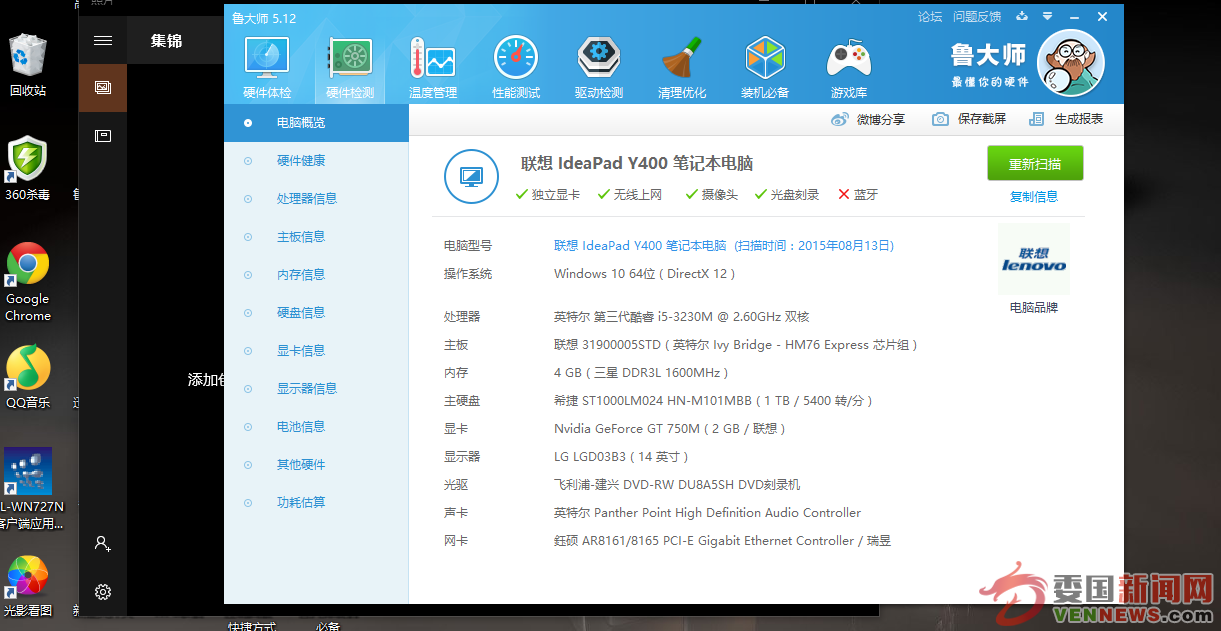The width and height of the screenshot is (1221, 631).
Task: Select 硬件检测 hardware detection tab
Action: (x=350, y=68)
